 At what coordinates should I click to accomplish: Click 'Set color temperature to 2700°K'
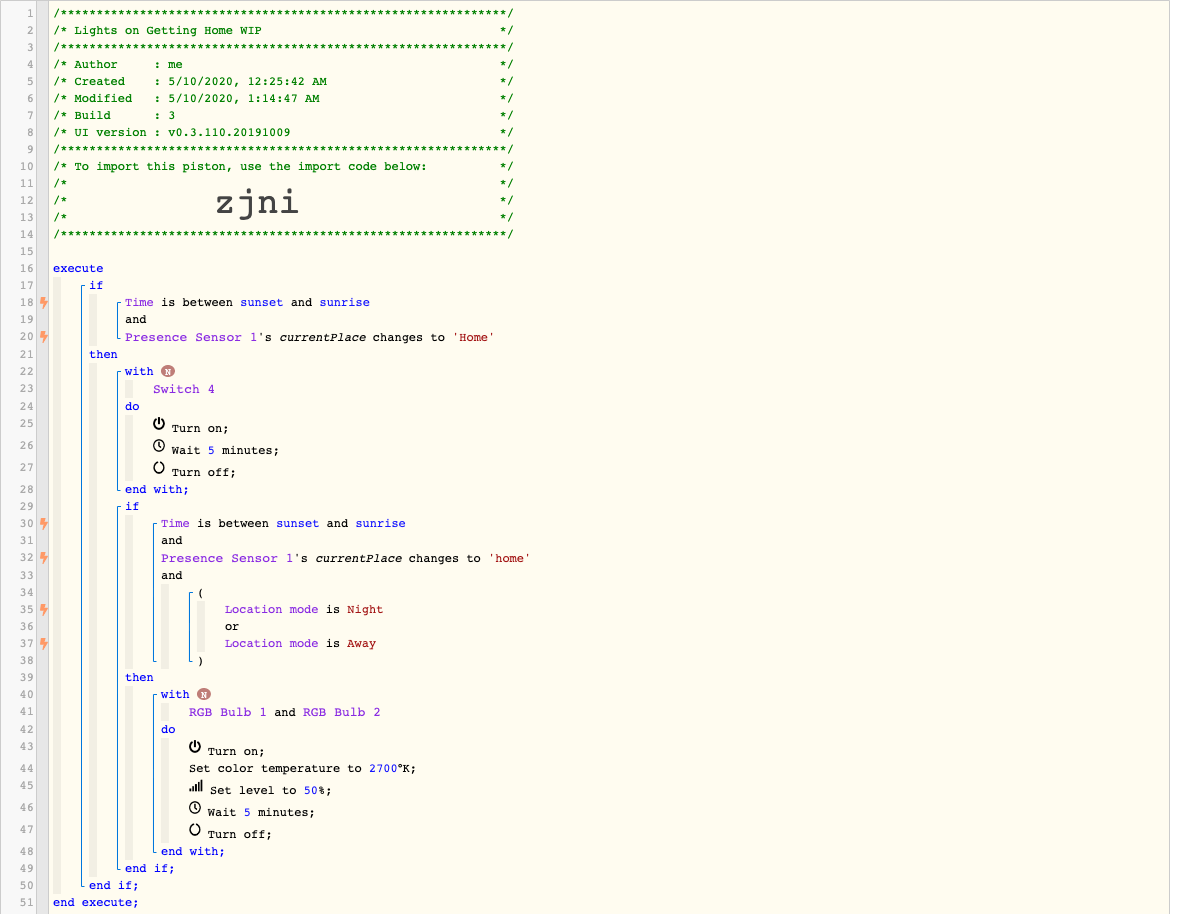point(302,768)
